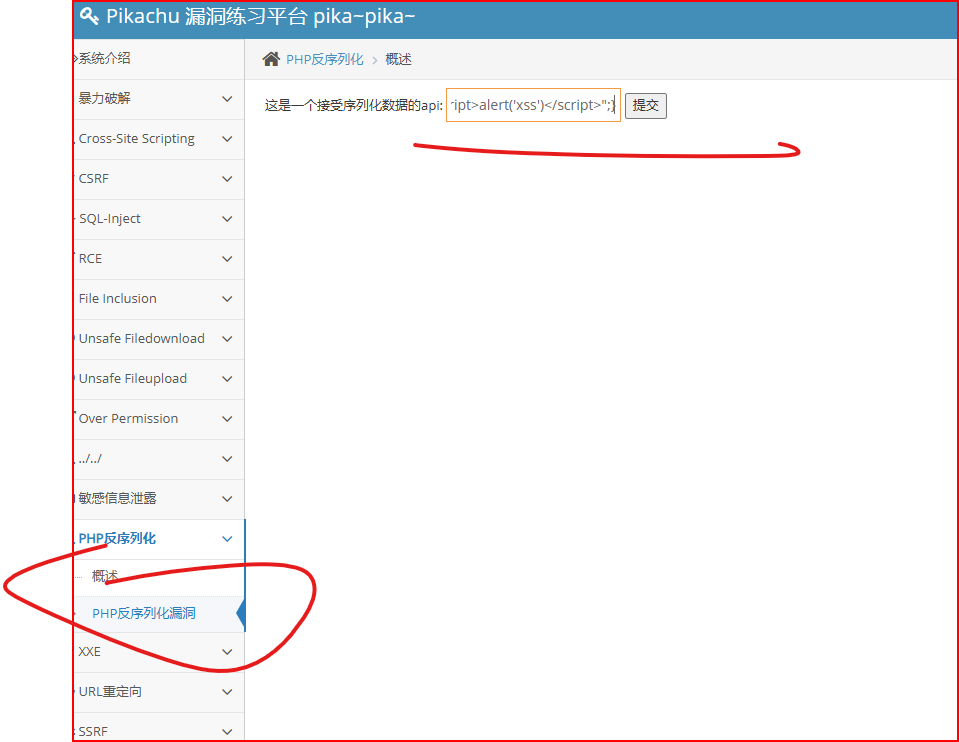Open the SSRF sidebar menu

[x=93, y=732]
